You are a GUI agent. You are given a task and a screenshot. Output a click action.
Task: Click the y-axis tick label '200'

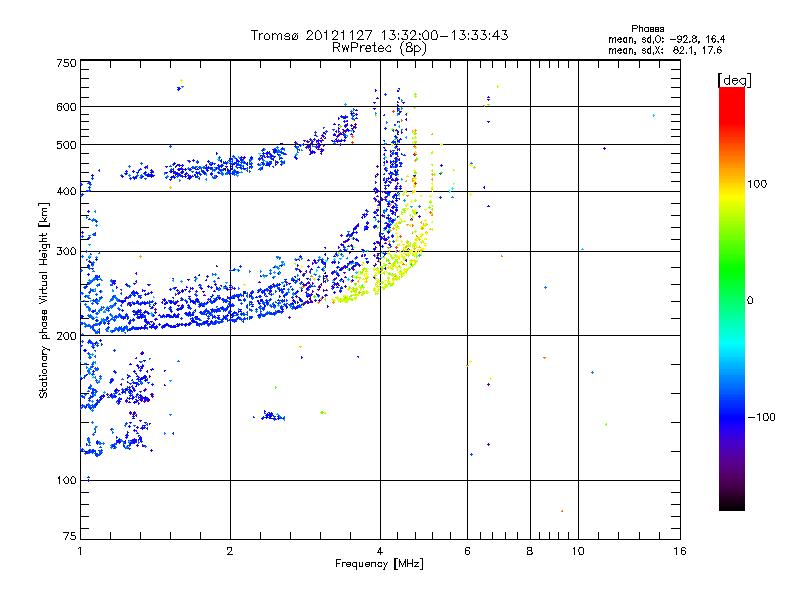[x=66, y=336]
